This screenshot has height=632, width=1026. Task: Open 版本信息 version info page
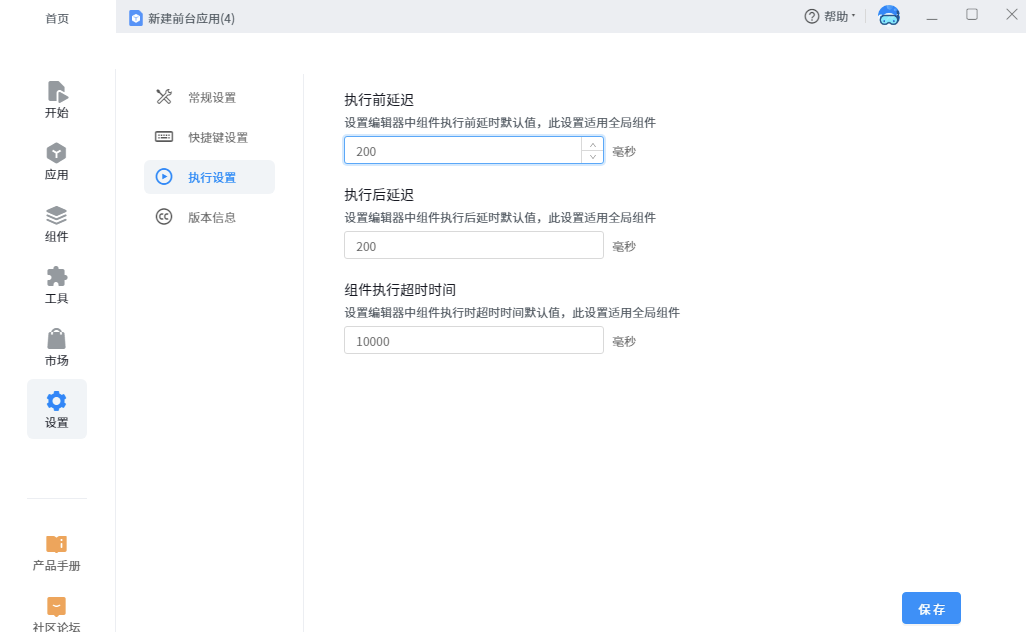[210, 217]
